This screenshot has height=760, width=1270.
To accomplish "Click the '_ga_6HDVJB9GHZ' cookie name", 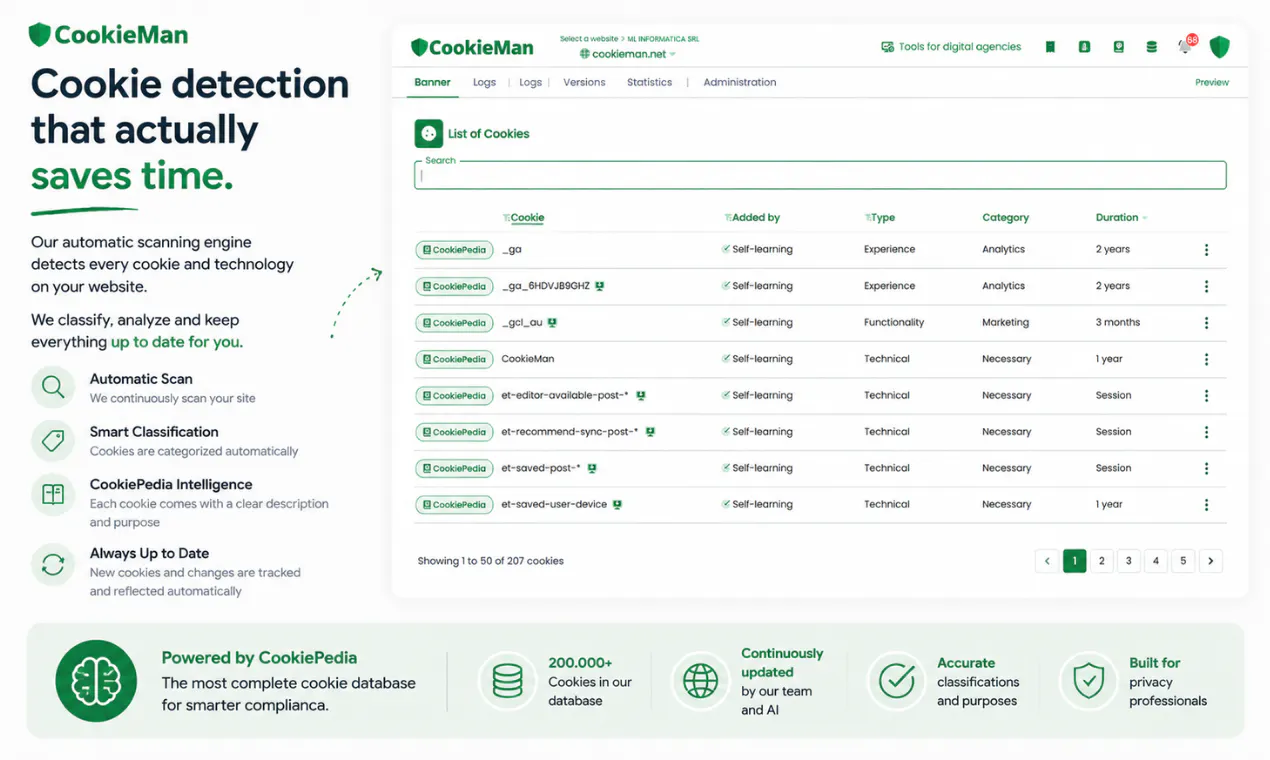I will 545,286.
